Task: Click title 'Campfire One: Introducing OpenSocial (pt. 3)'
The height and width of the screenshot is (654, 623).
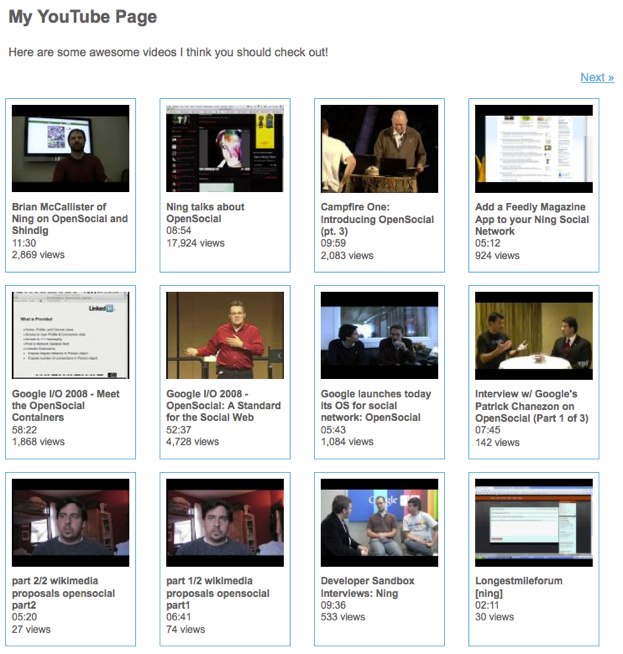Action: (377, 219)
